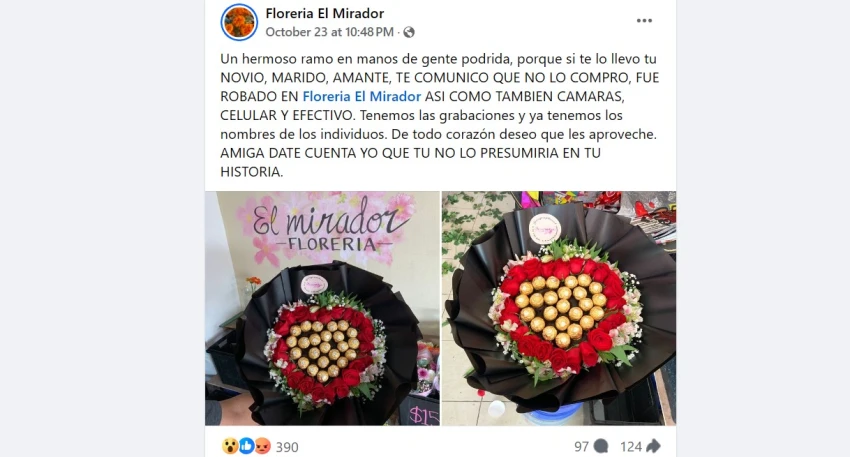Viewport: 850px width, 457px height.
Task: Follow the blue Floreria El Mirador mention link
Action: coord(362,96)
